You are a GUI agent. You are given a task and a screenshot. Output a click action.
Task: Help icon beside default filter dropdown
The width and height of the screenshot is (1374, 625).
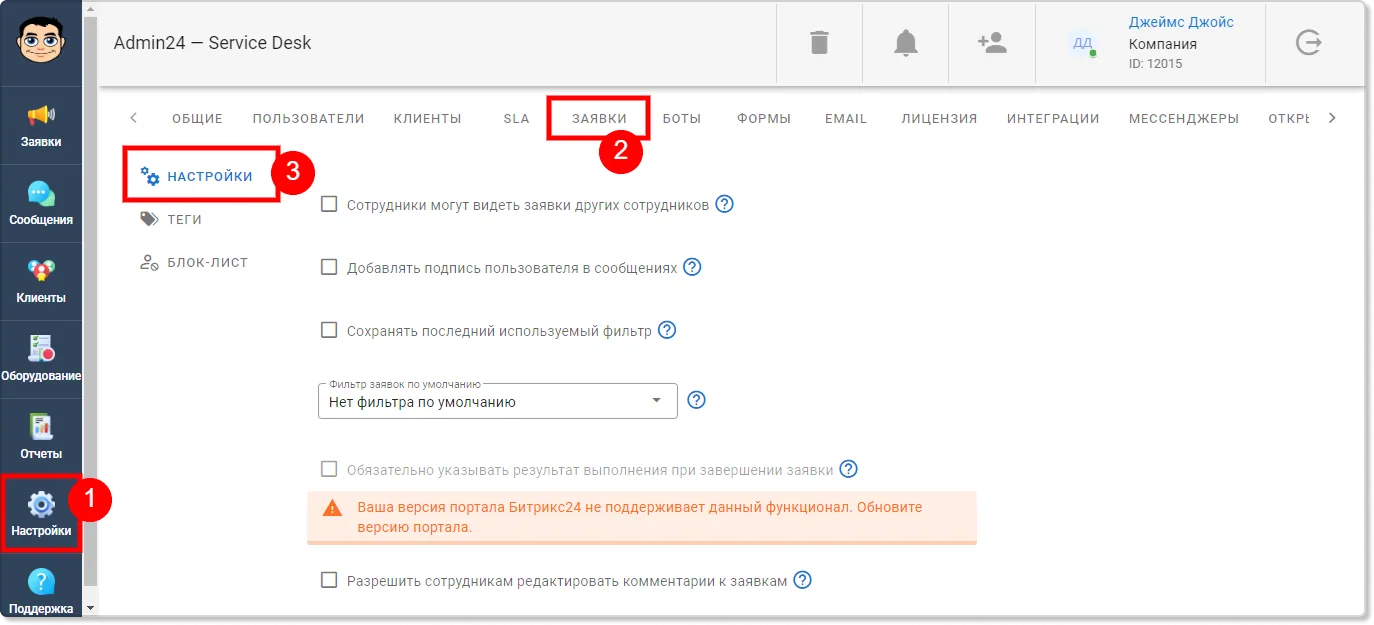tap(697, 400)
